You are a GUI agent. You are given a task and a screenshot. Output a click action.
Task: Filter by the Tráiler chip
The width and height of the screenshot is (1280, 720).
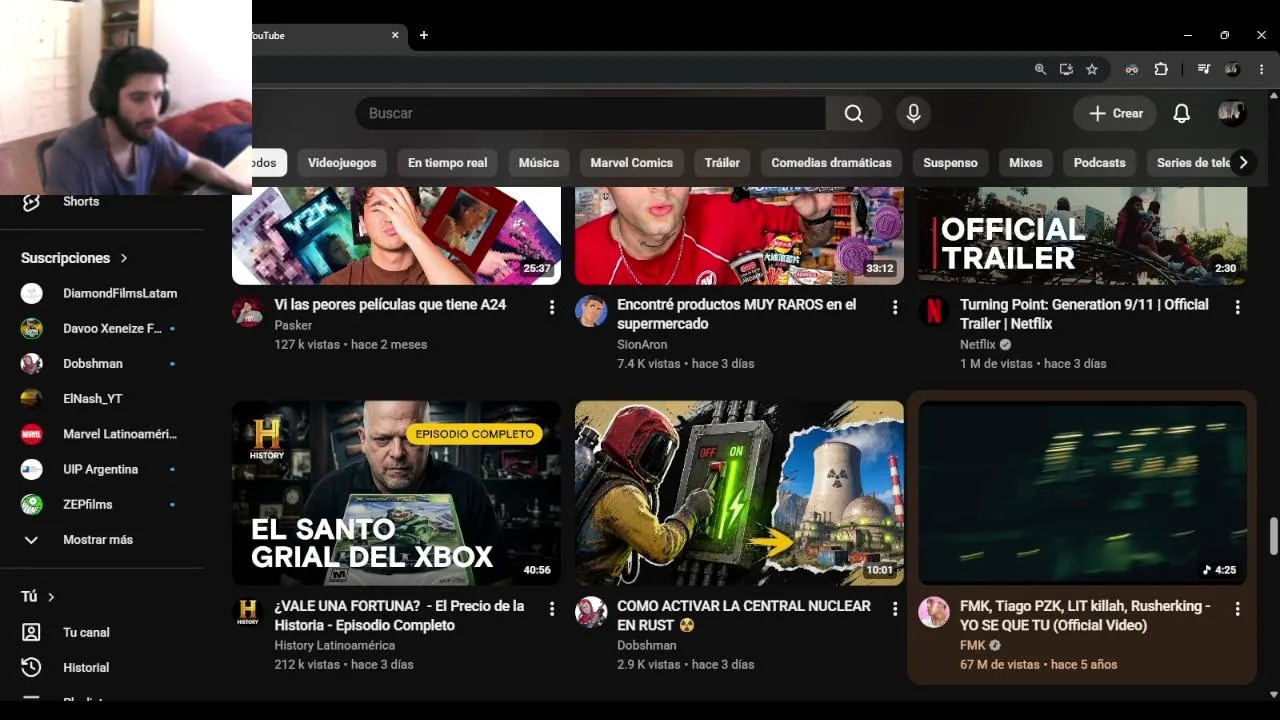tap(722, 162)
